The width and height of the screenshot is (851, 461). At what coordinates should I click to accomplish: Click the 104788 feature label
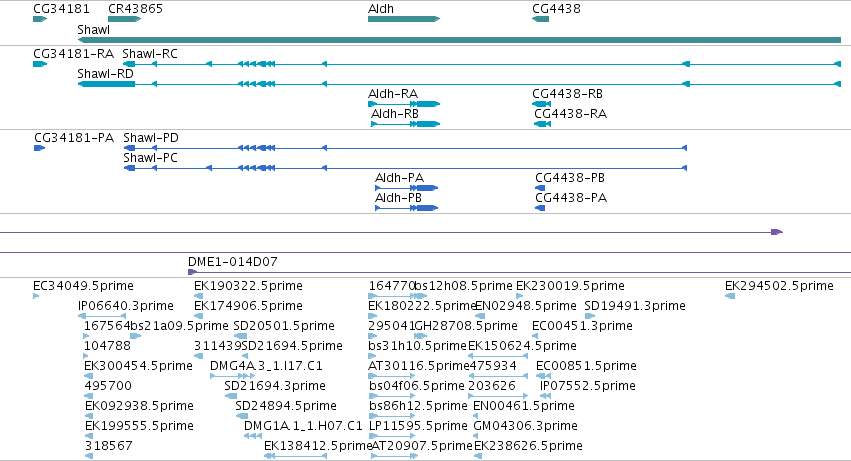click(107, 346)
